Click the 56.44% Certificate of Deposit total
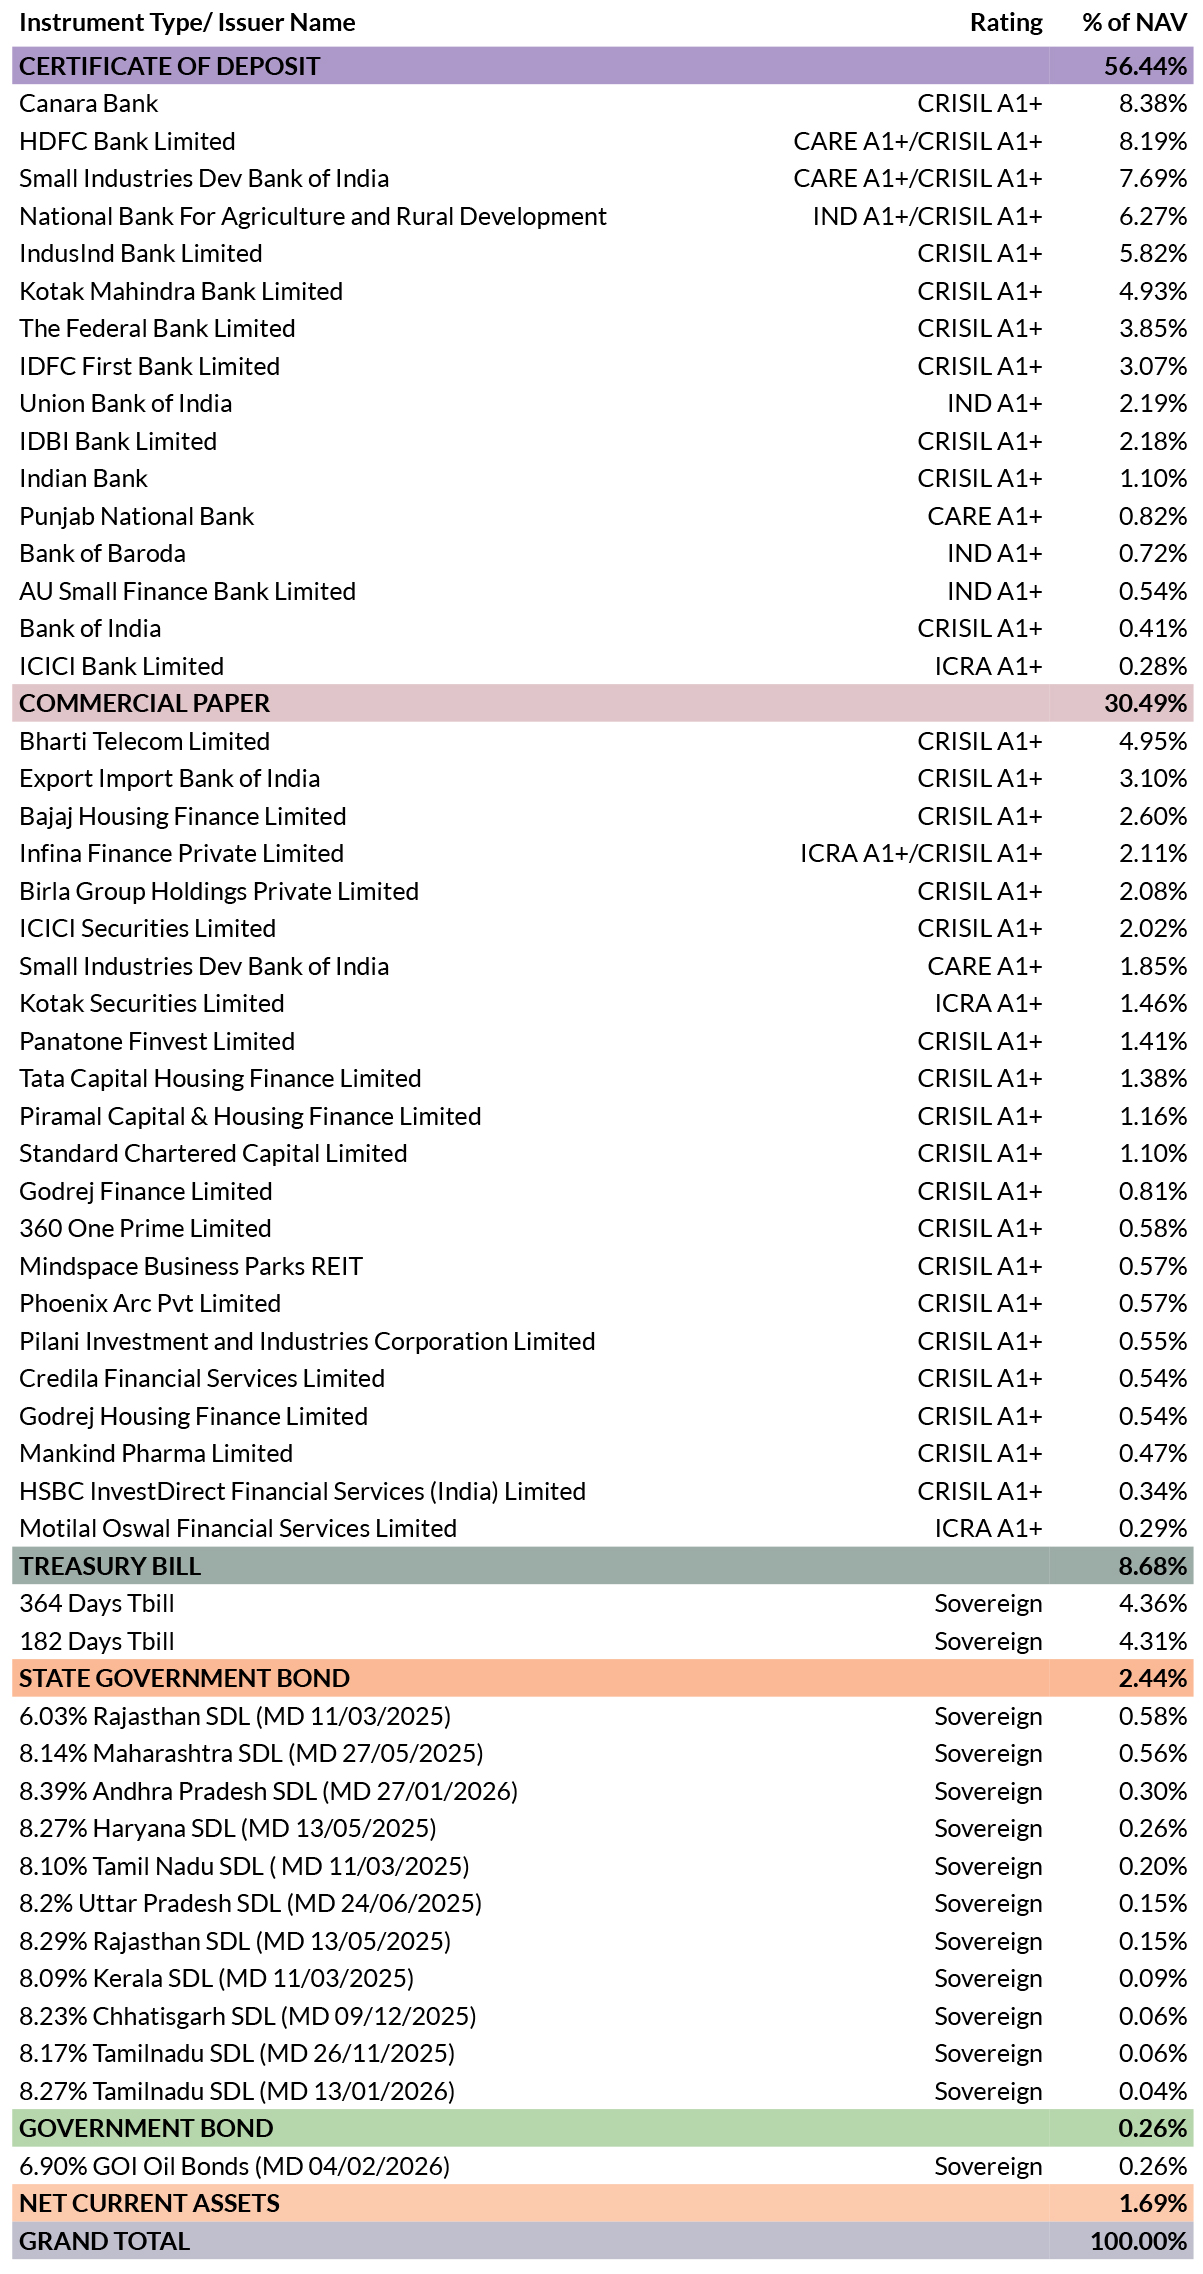 click(1145, 66)
